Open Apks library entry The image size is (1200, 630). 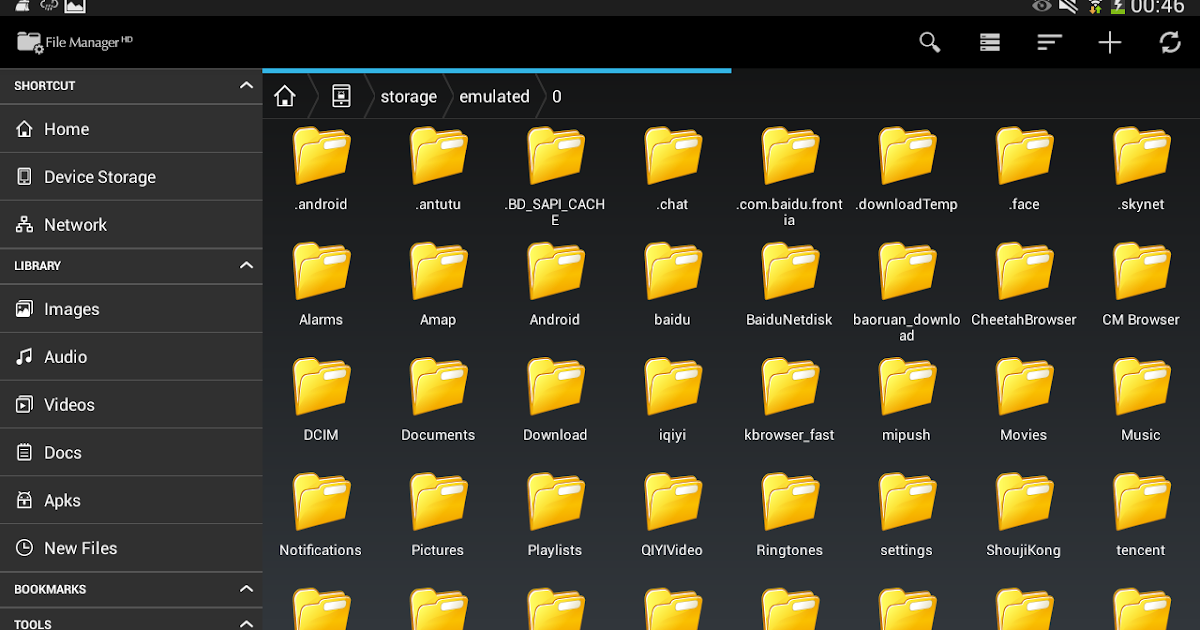[62, 501]
